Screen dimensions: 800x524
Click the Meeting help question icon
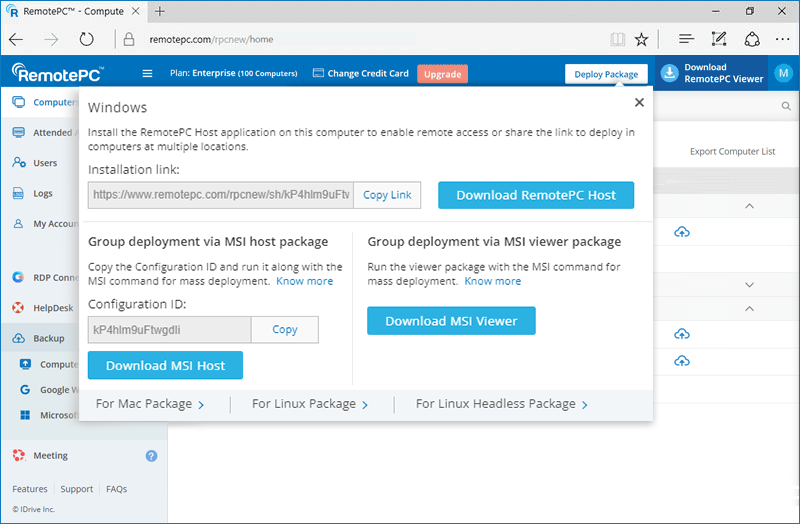(x=151, y=456)
